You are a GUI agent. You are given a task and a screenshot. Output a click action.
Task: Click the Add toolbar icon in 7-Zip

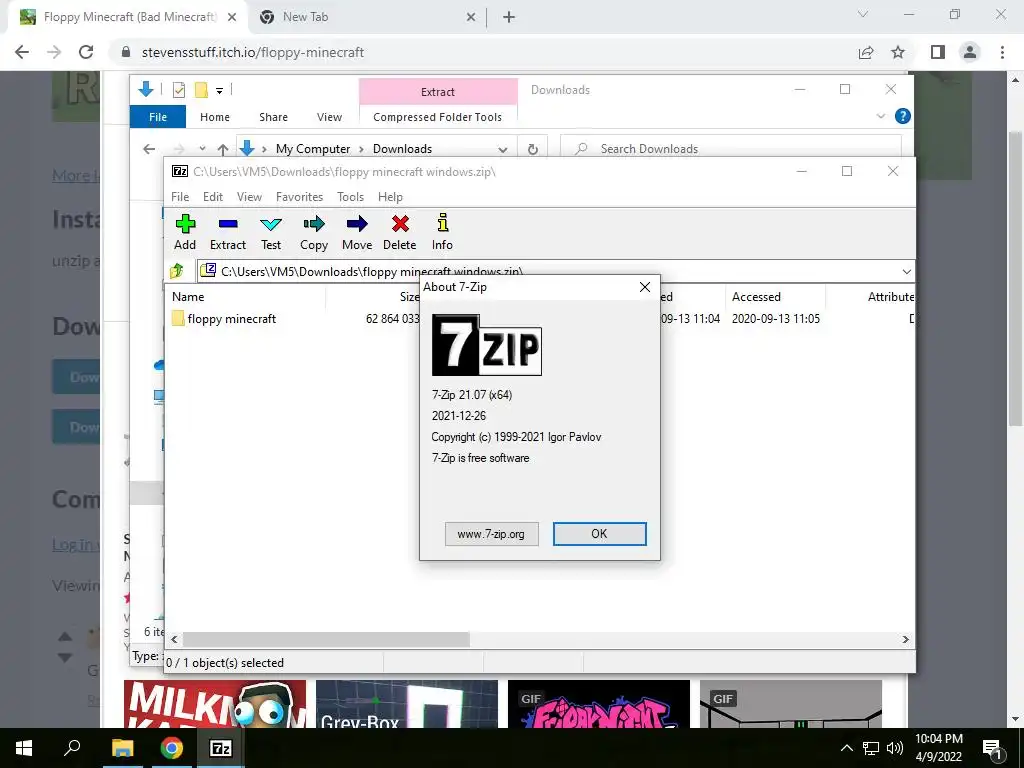[x=185, y=232]
